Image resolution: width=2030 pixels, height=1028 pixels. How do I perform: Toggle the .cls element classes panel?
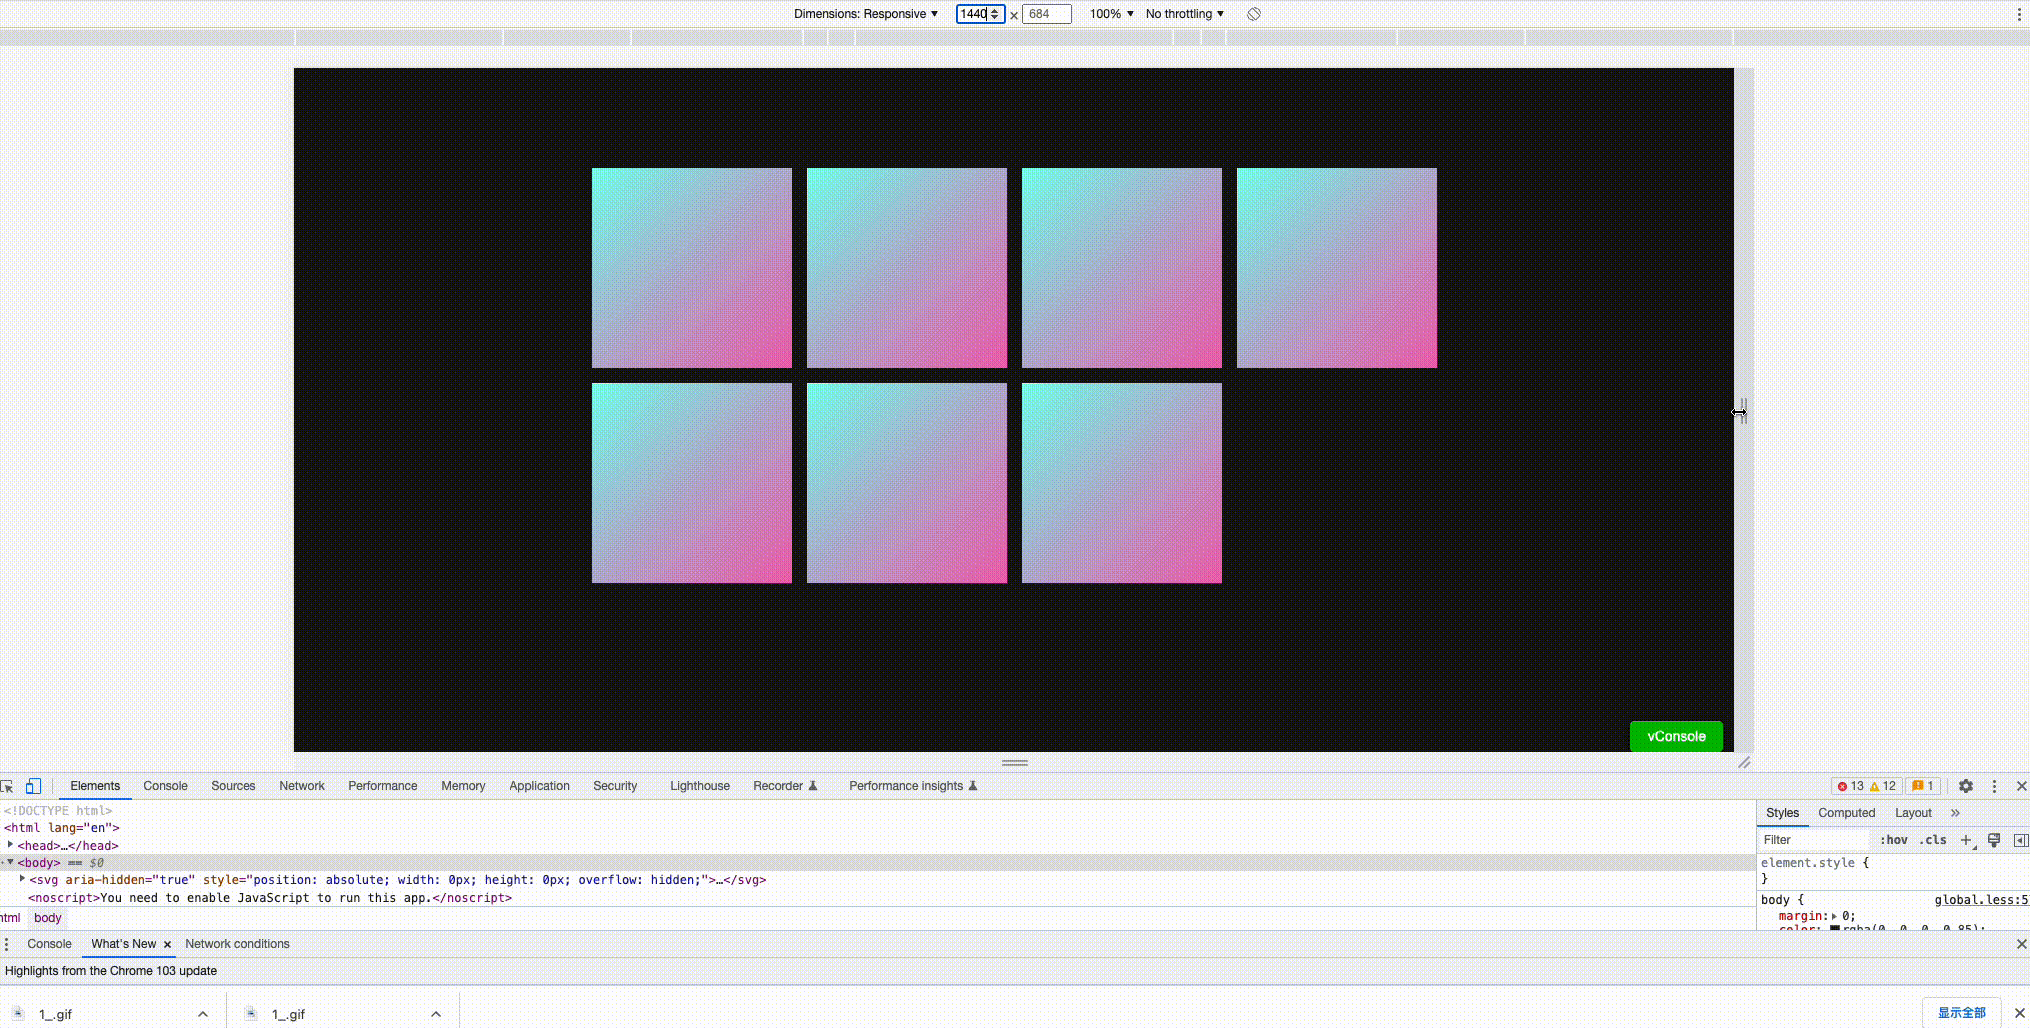click(1934, 840)
